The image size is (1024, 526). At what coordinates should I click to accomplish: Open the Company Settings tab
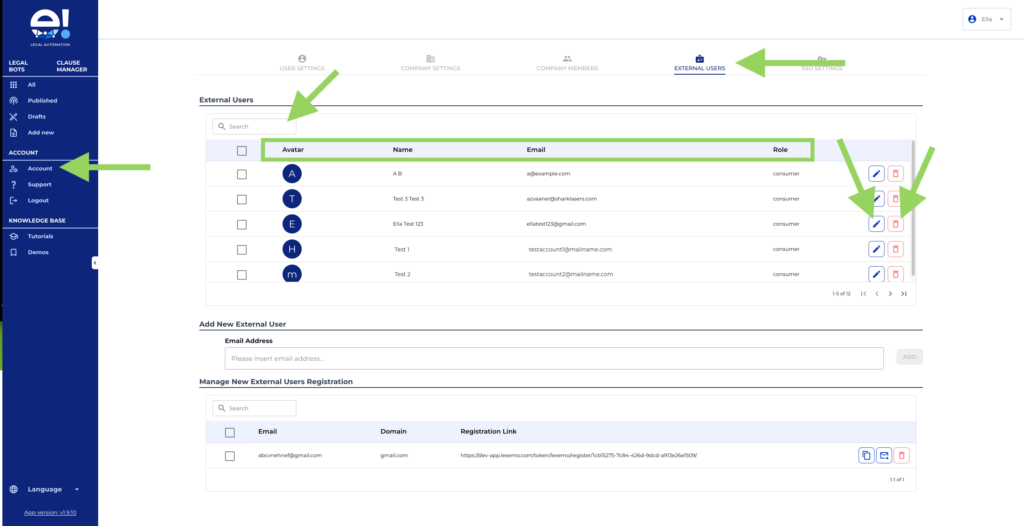[430, 63]
